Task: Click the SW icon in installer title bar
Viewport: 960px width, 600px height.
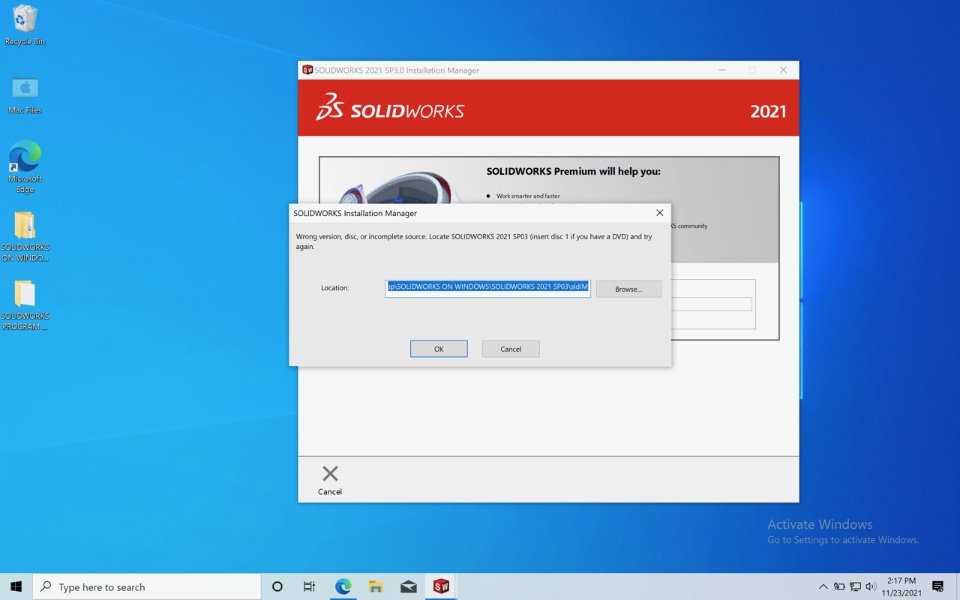Action: (x=307, y=70)
